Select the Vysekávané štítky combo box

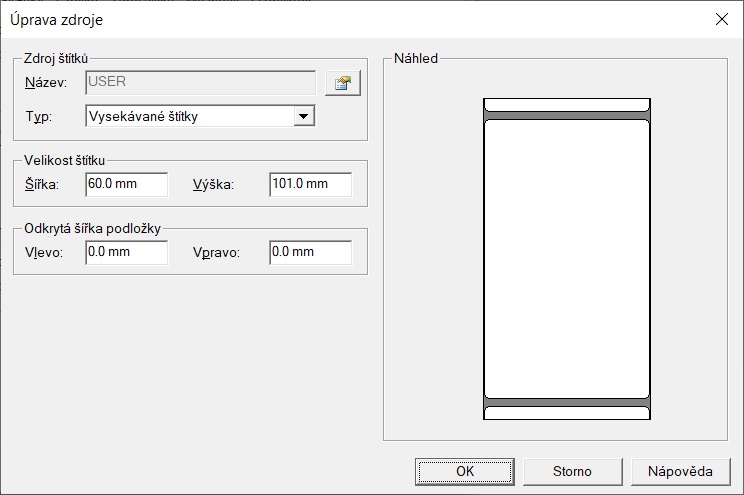click(x=190, y=117)
